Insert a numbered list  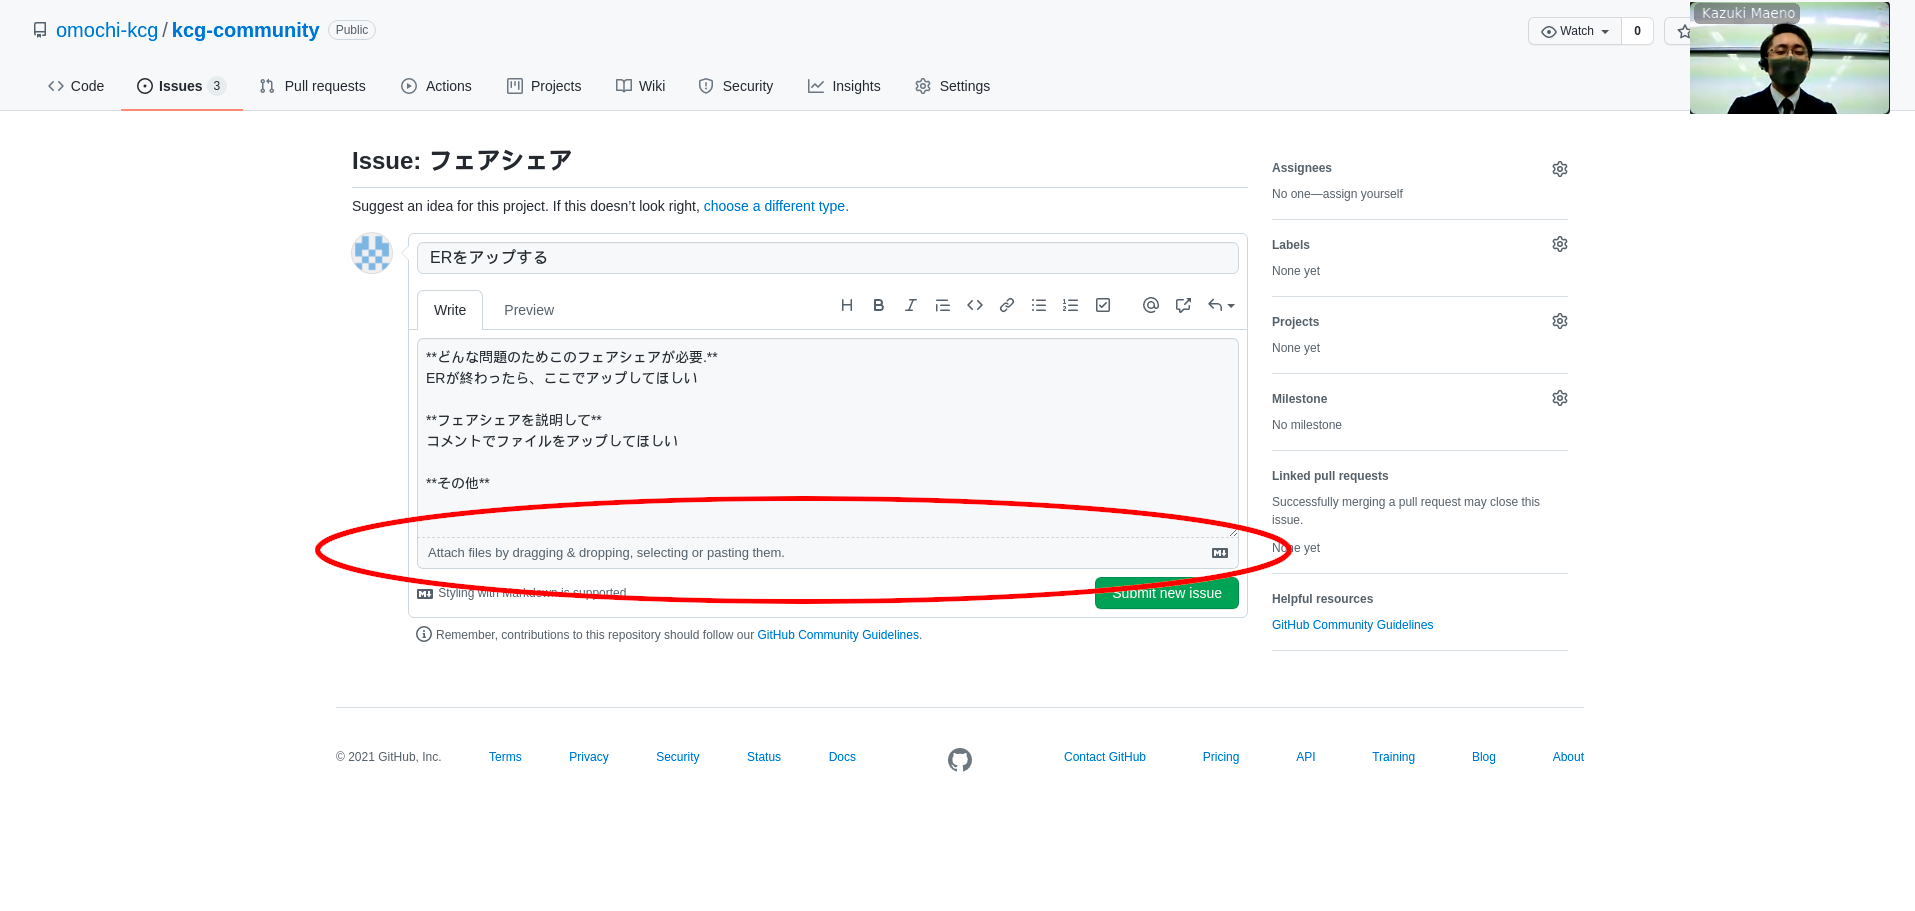tap(1071, 305)
